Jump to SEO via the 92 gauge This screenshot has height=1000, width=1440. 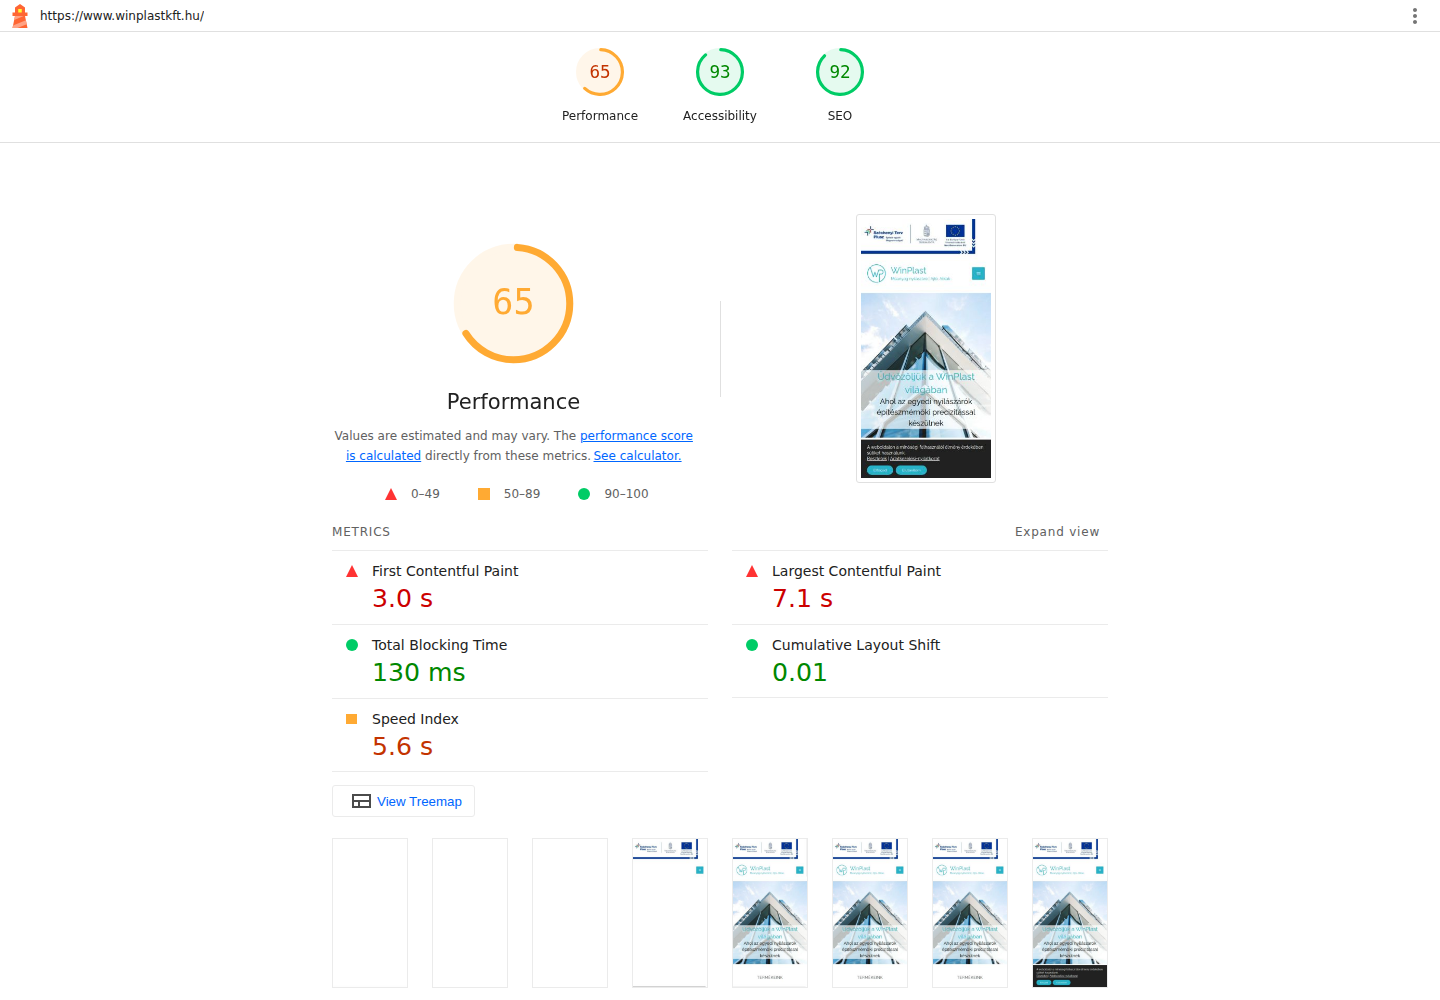coord(840,85)
